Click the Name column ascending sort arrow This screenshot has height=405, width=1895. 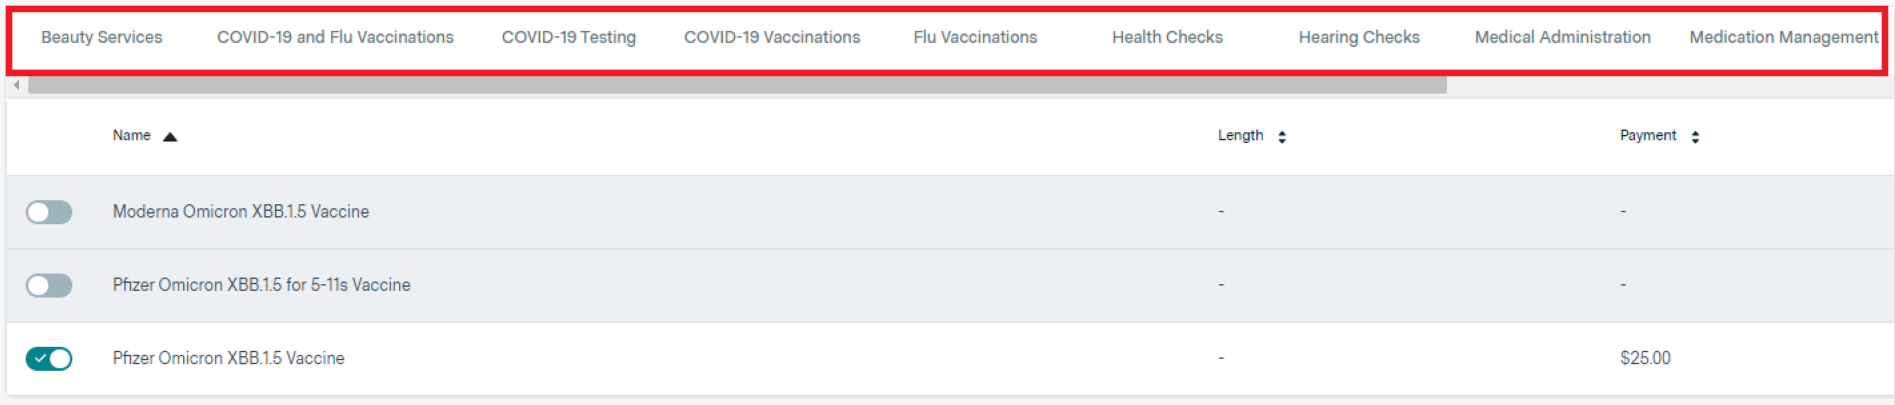click(x=170, y=137)
